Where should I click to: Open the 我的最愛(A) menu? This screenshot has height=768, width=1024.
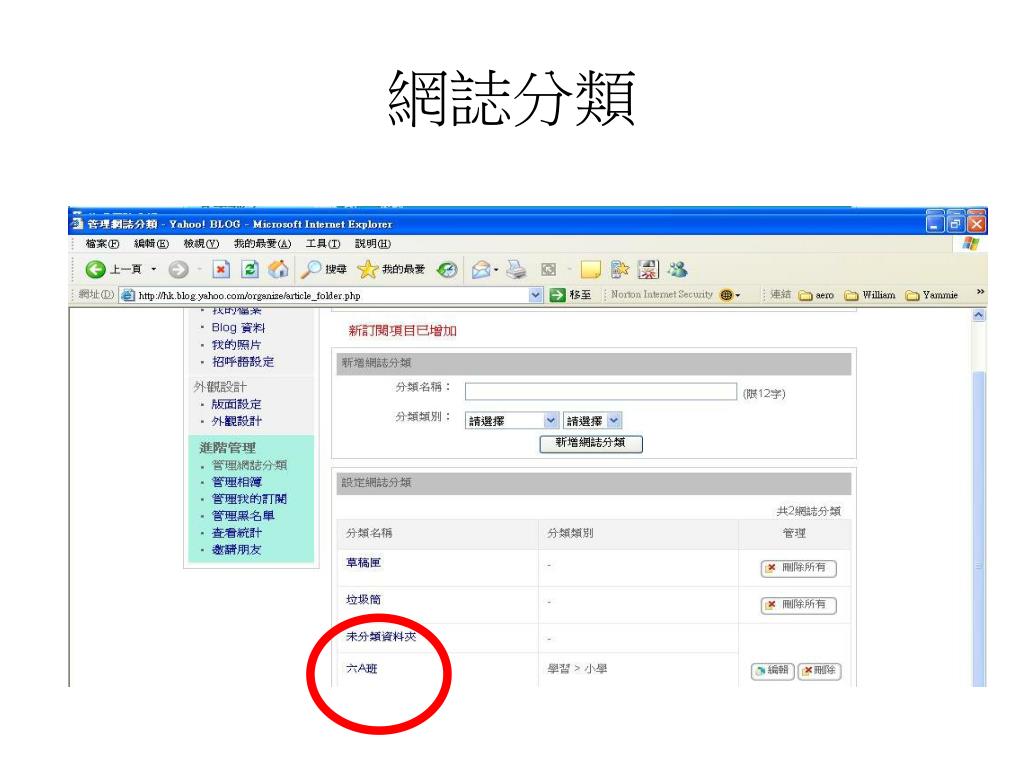(263, 244)
